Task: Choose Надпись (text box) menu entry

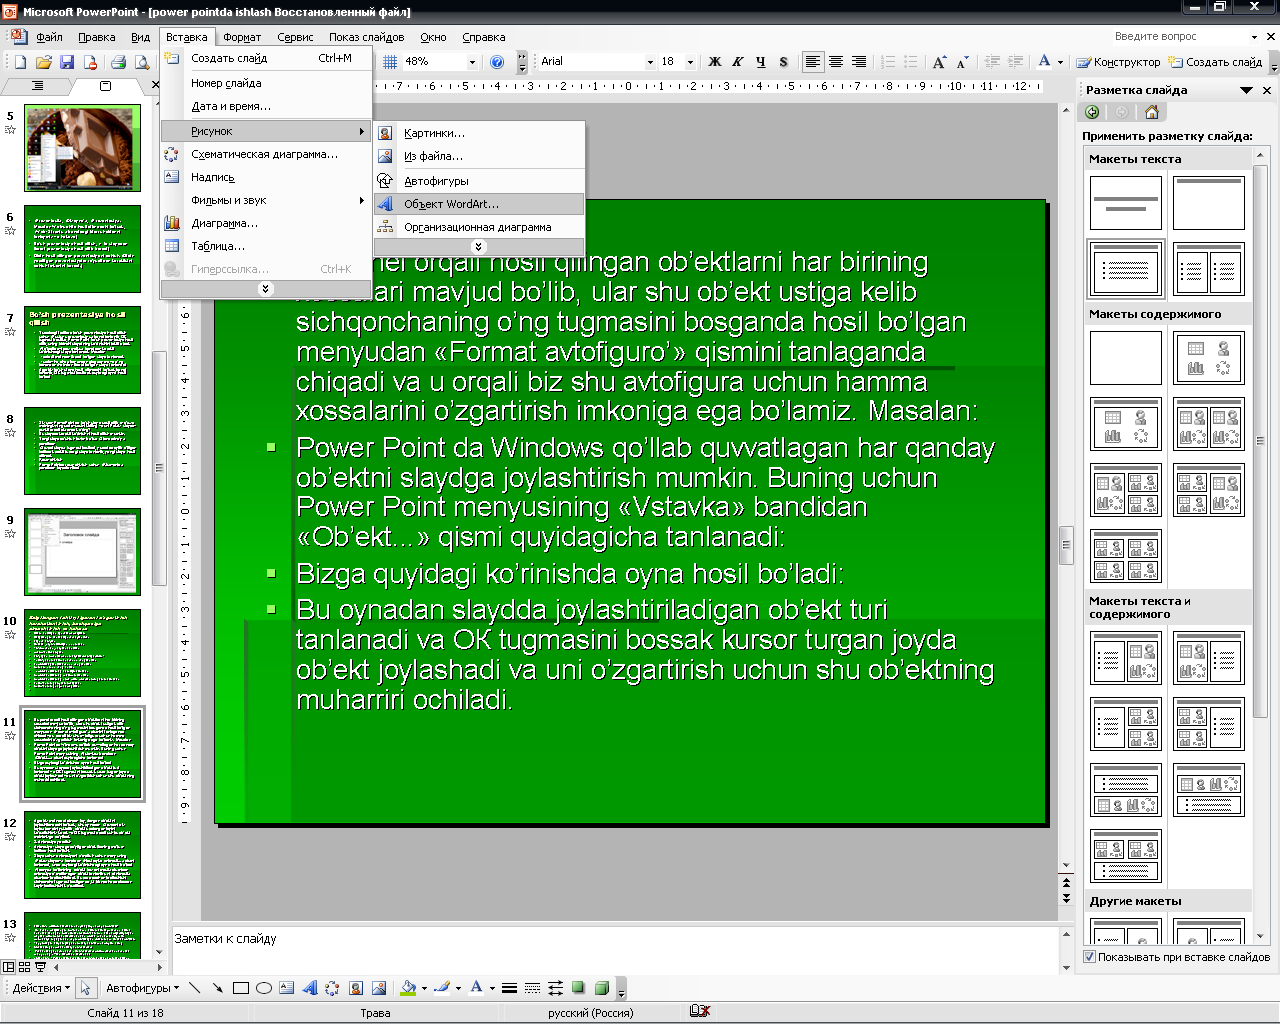Action: pyautogui.click(x=266, y=177)
